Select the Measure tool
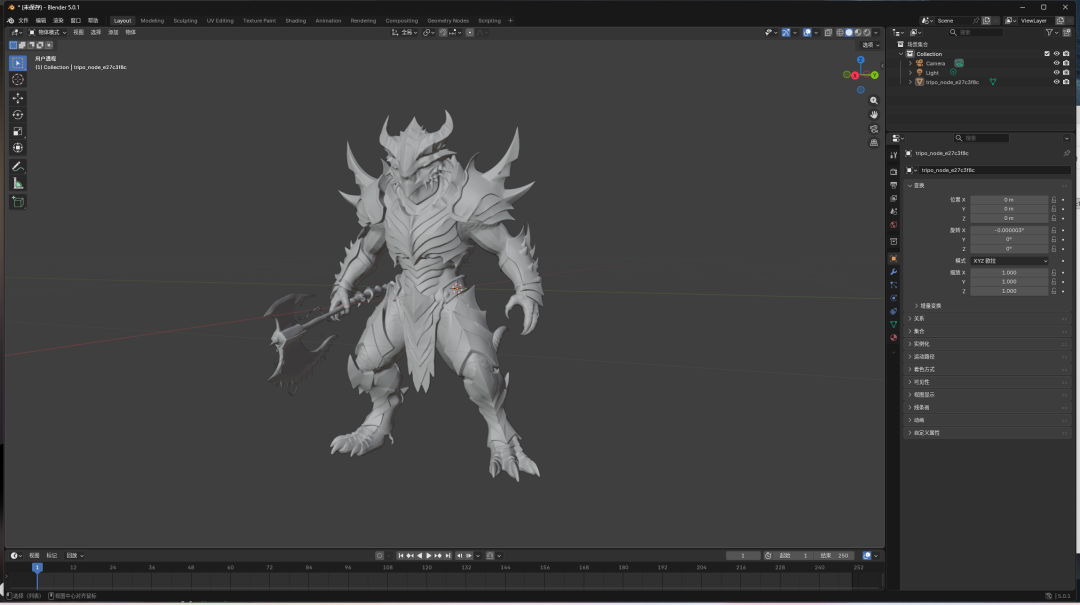The width and height of the screenshot is (1080, 605). [x=16, y=183]
